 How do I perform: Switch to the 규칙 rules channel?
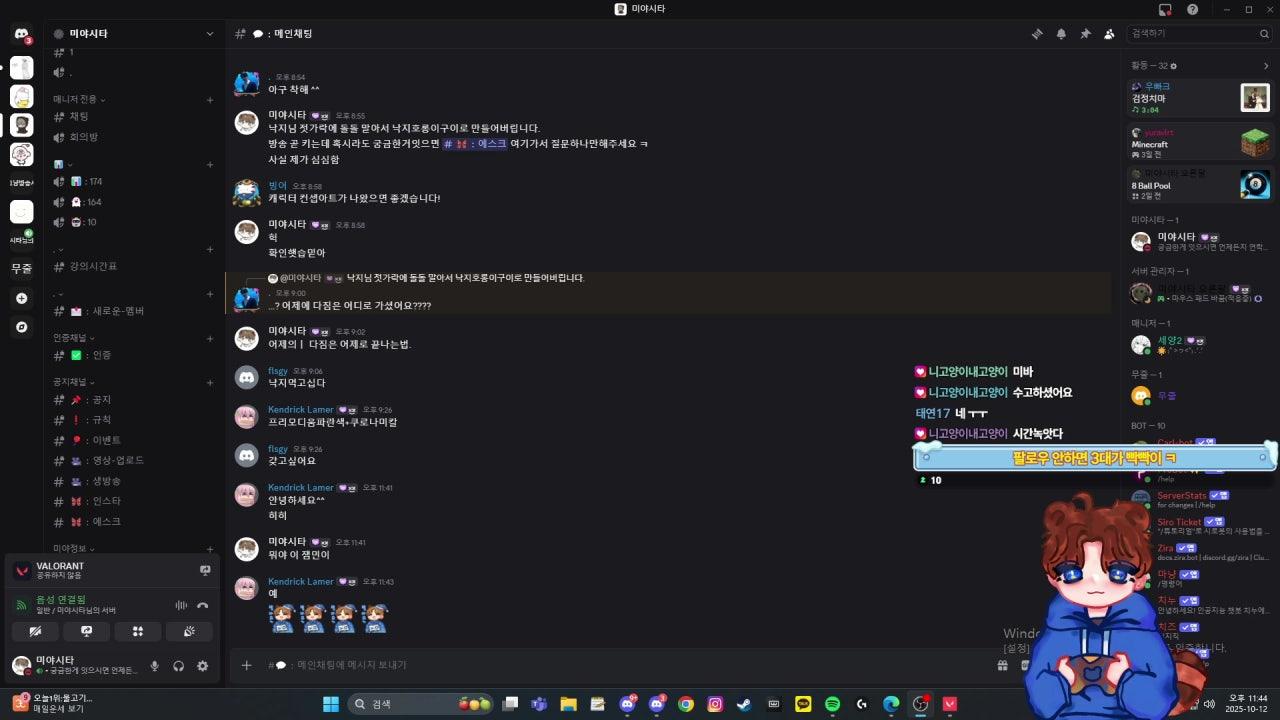101,420
